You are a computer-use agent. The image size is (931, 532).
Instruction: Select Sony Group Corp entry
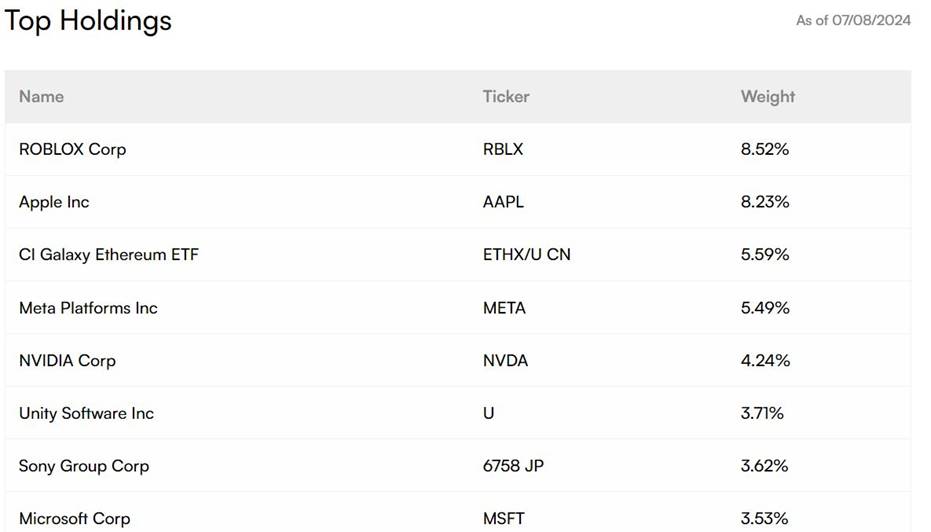[84, 466]
